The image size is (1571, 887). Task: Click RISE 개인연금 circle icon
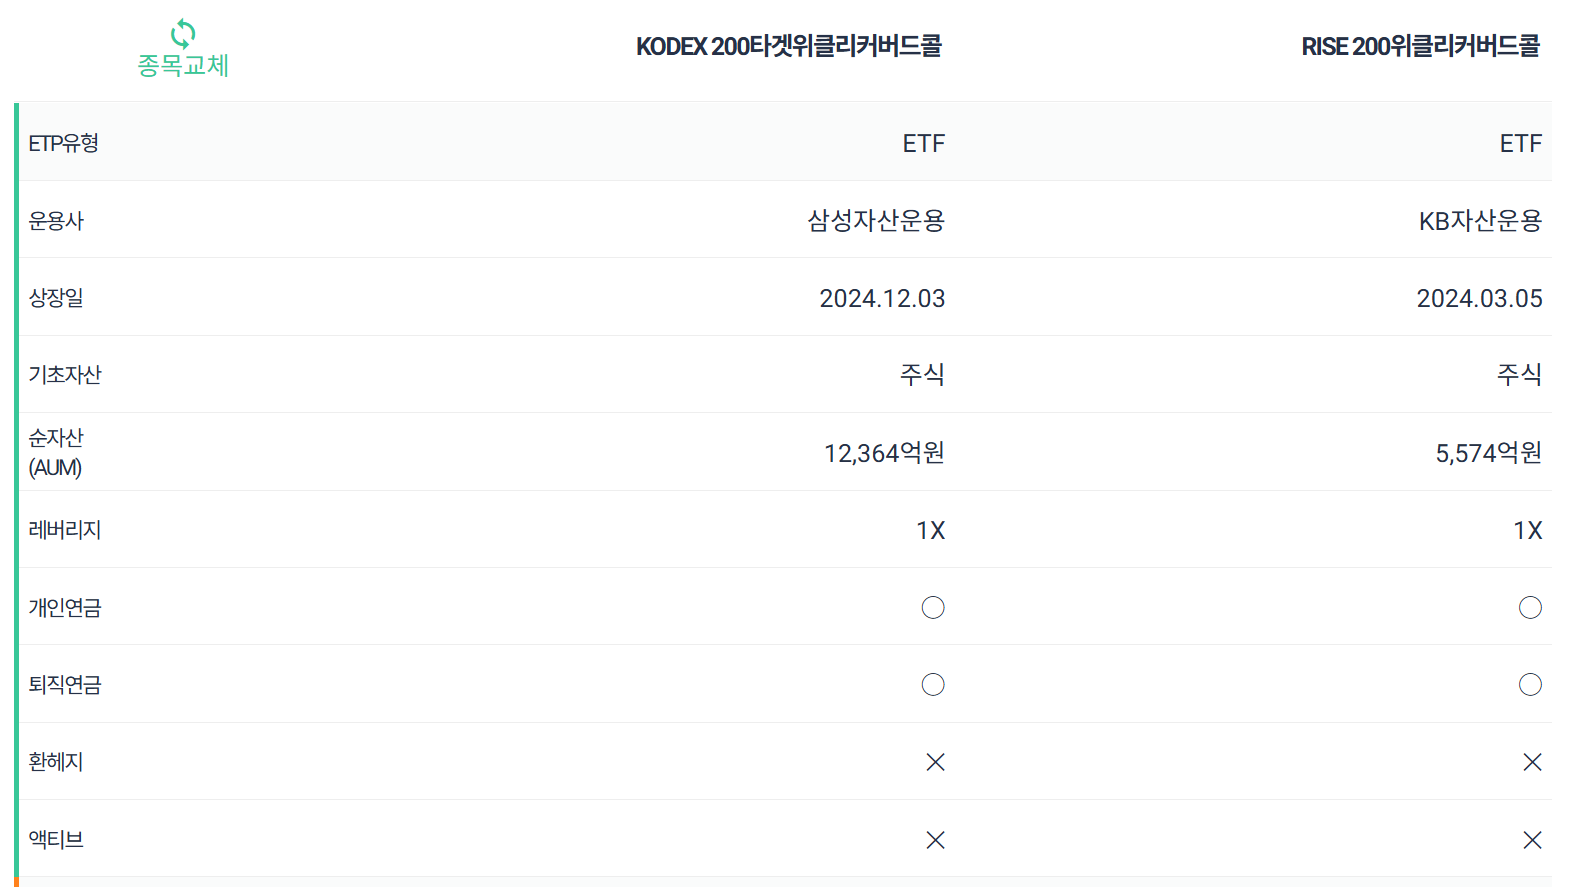click(x=1530, y=607)
